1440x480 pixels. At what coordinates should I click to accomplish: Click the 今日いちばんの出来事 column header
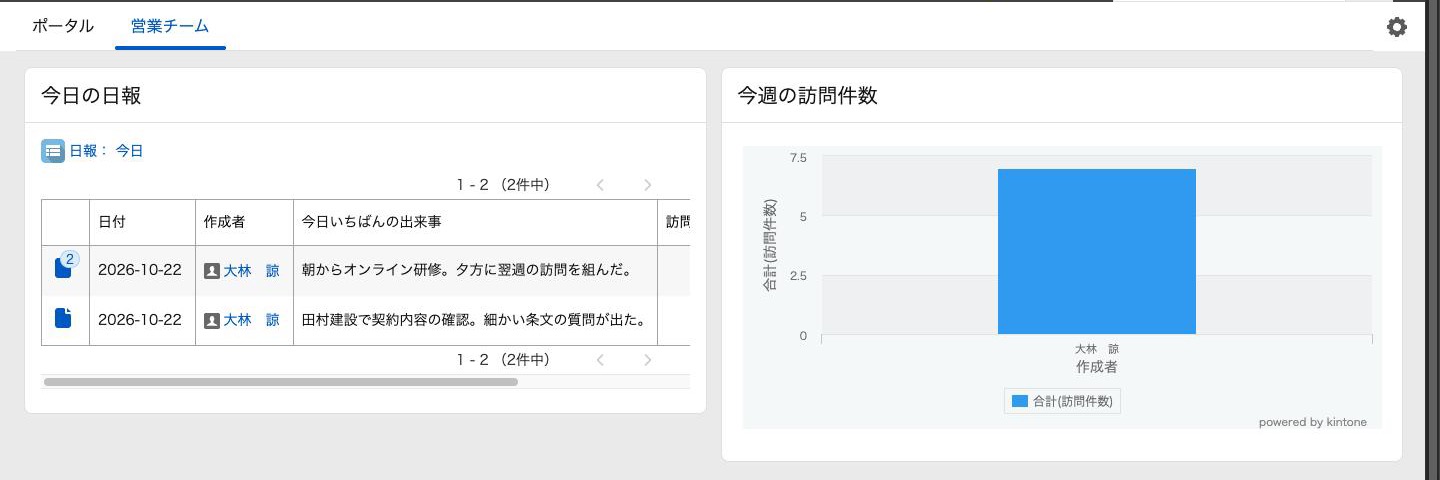click(x=474, y=222)
